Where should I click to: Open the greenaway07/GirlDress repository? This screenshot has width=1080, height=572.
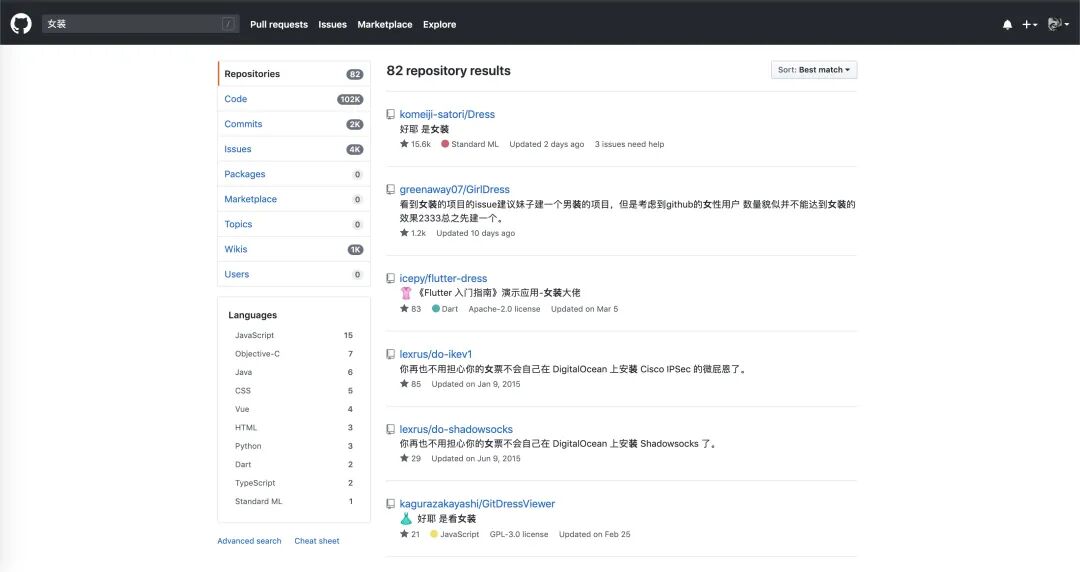[455, 190]
